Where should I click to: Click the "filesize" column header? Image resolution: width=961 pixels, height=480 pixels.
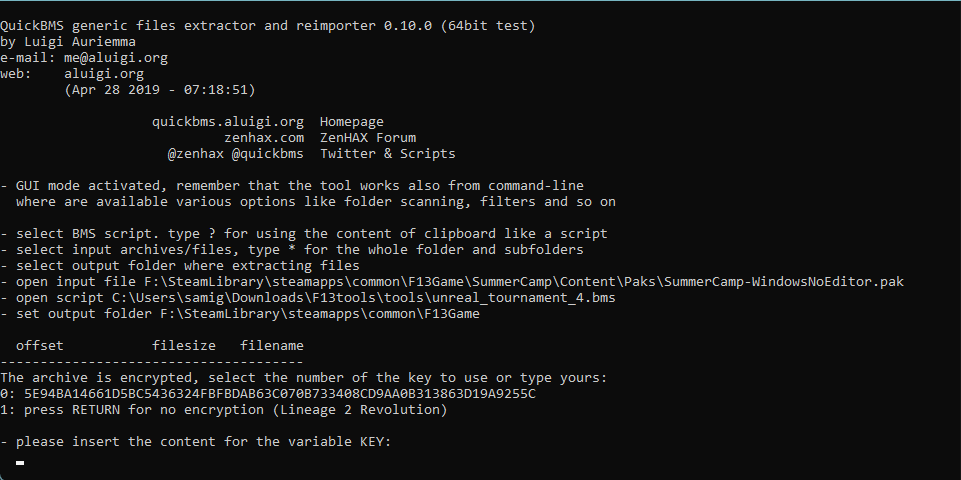tap(184, 346)
